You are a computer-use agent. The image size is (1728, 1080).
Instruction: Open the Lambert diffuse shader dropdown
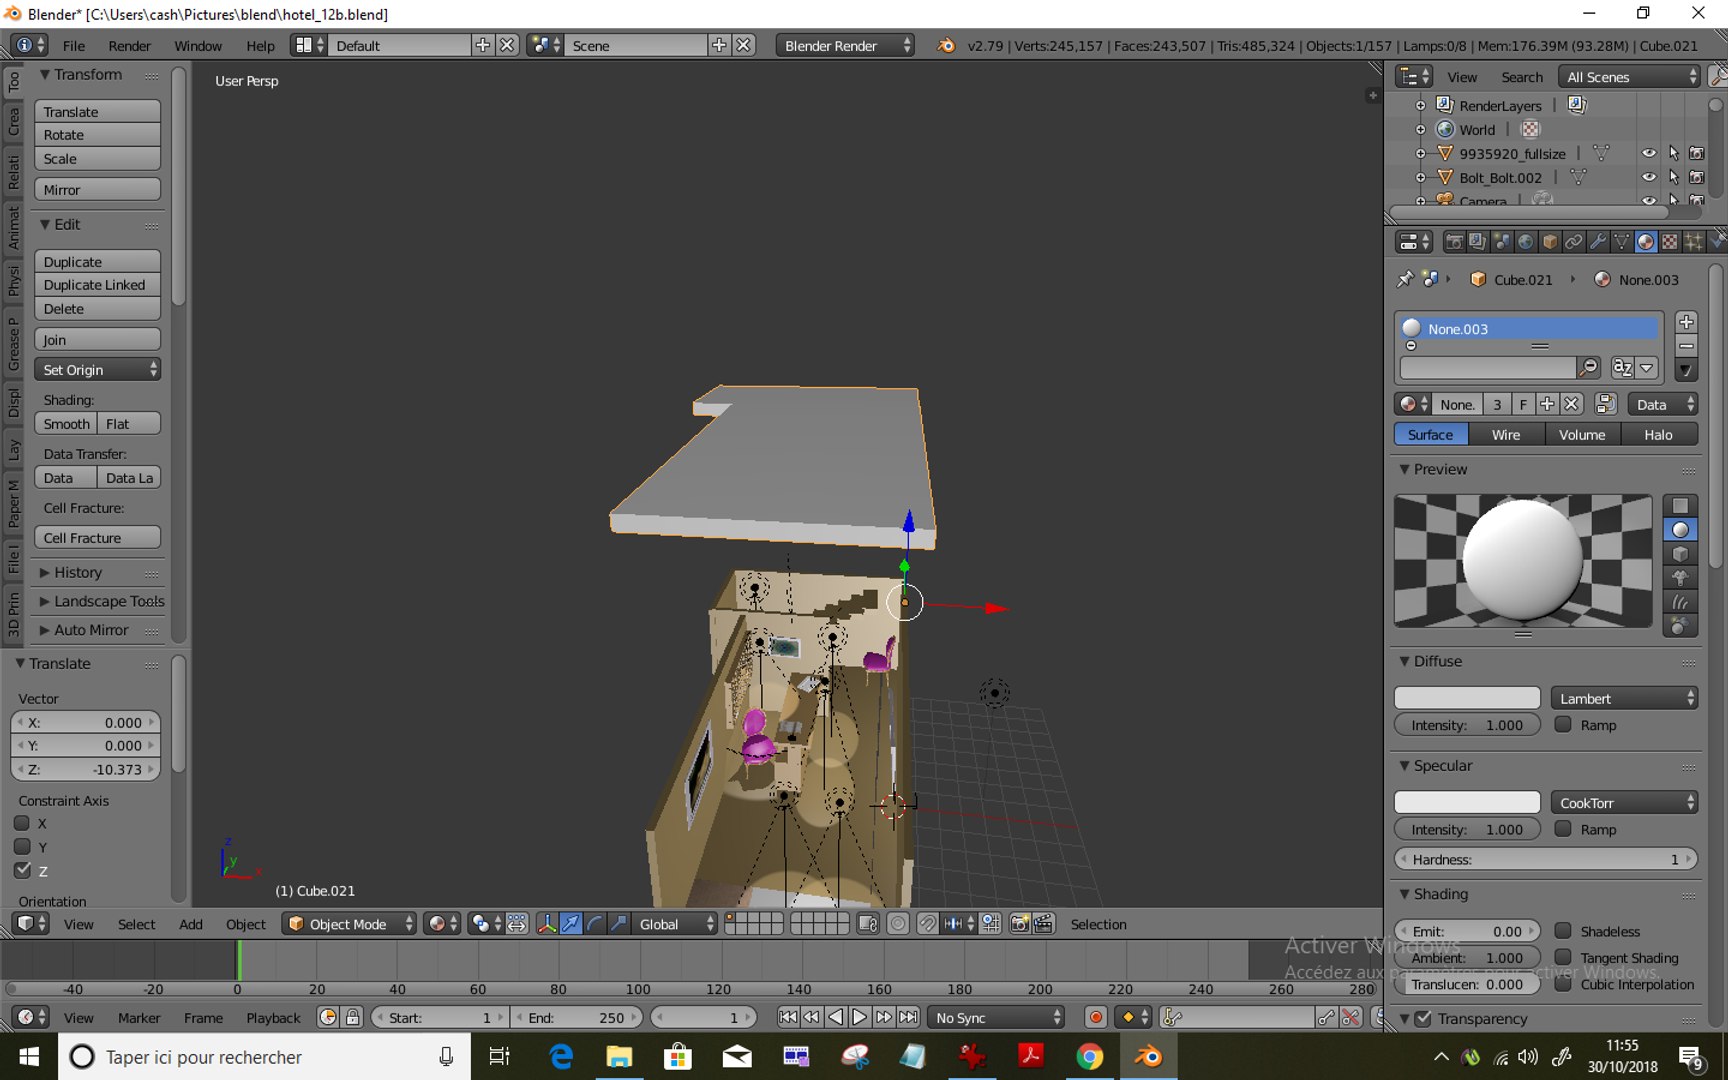1625,698
